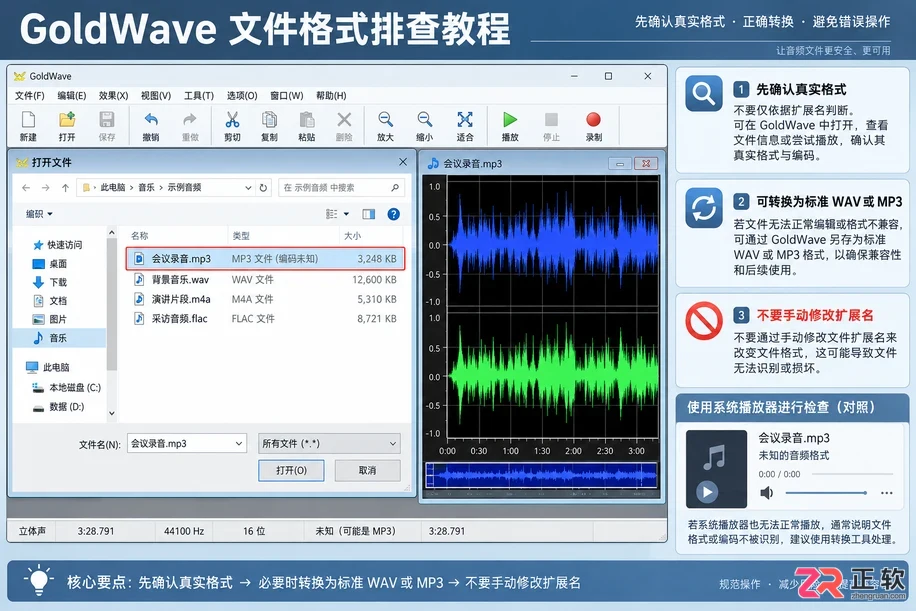
Task: Open the 编辑(E) menu
Action: pyautogui.click(x=71, y=95)
